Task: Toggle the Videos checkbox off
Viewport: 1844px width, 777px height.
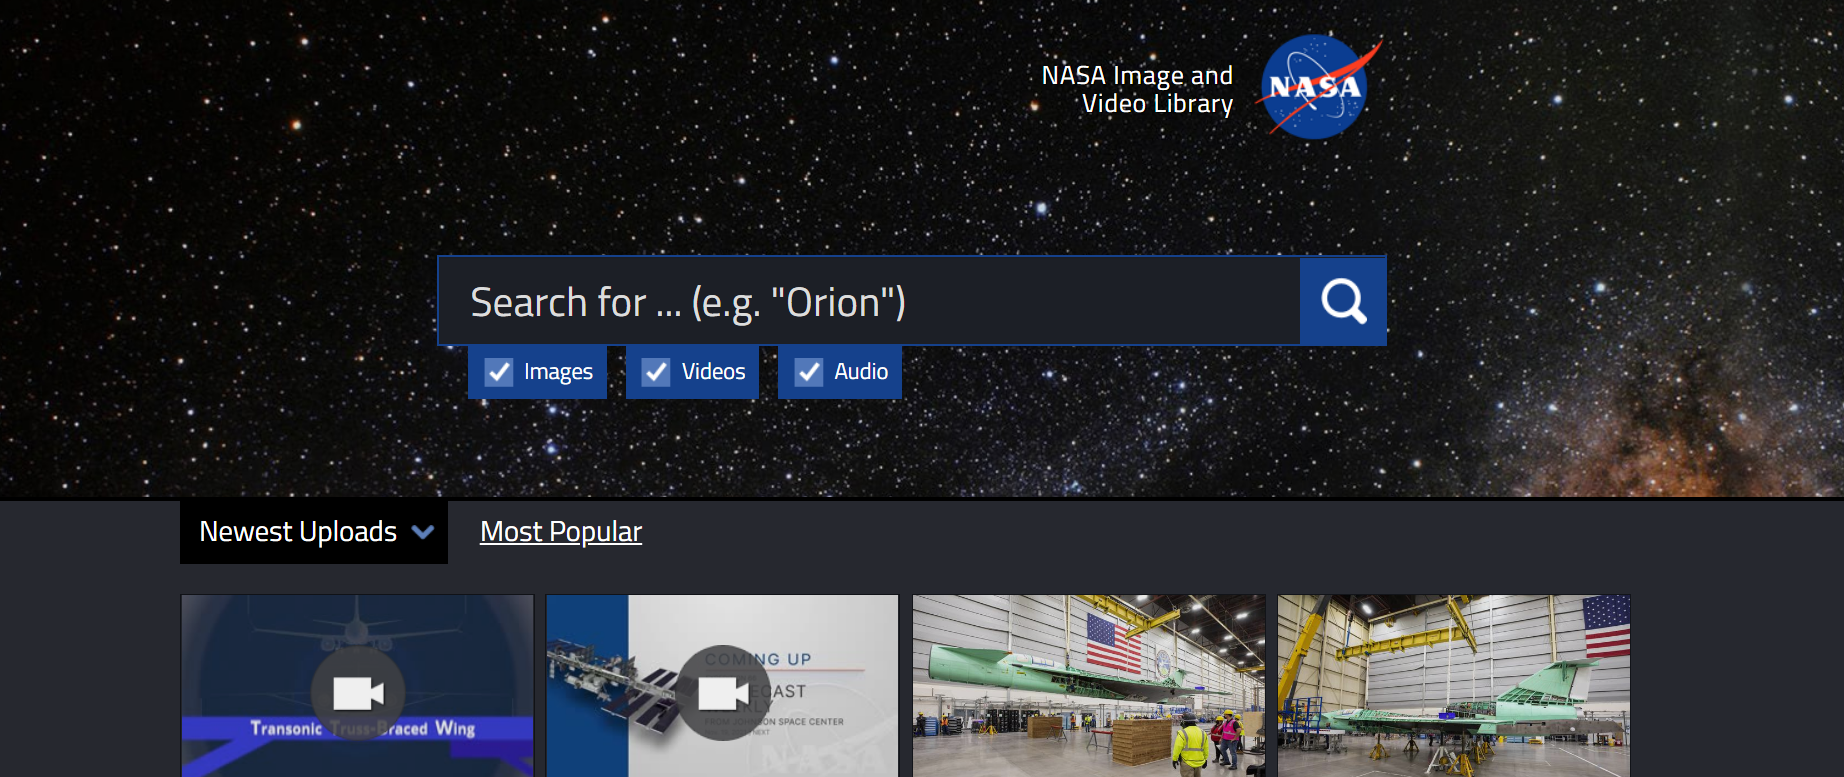Action: (x=656, y=372)
